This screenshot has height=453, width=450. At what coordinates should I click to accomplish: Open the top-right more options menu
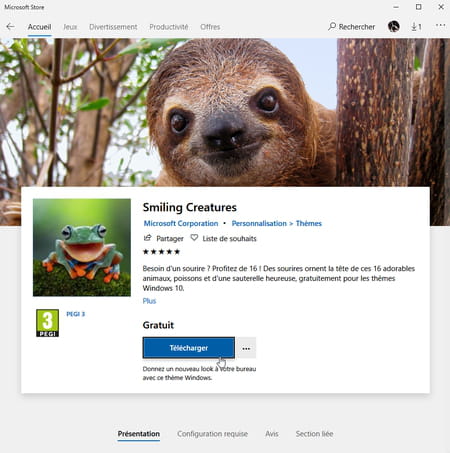click(x=440, y=25)
